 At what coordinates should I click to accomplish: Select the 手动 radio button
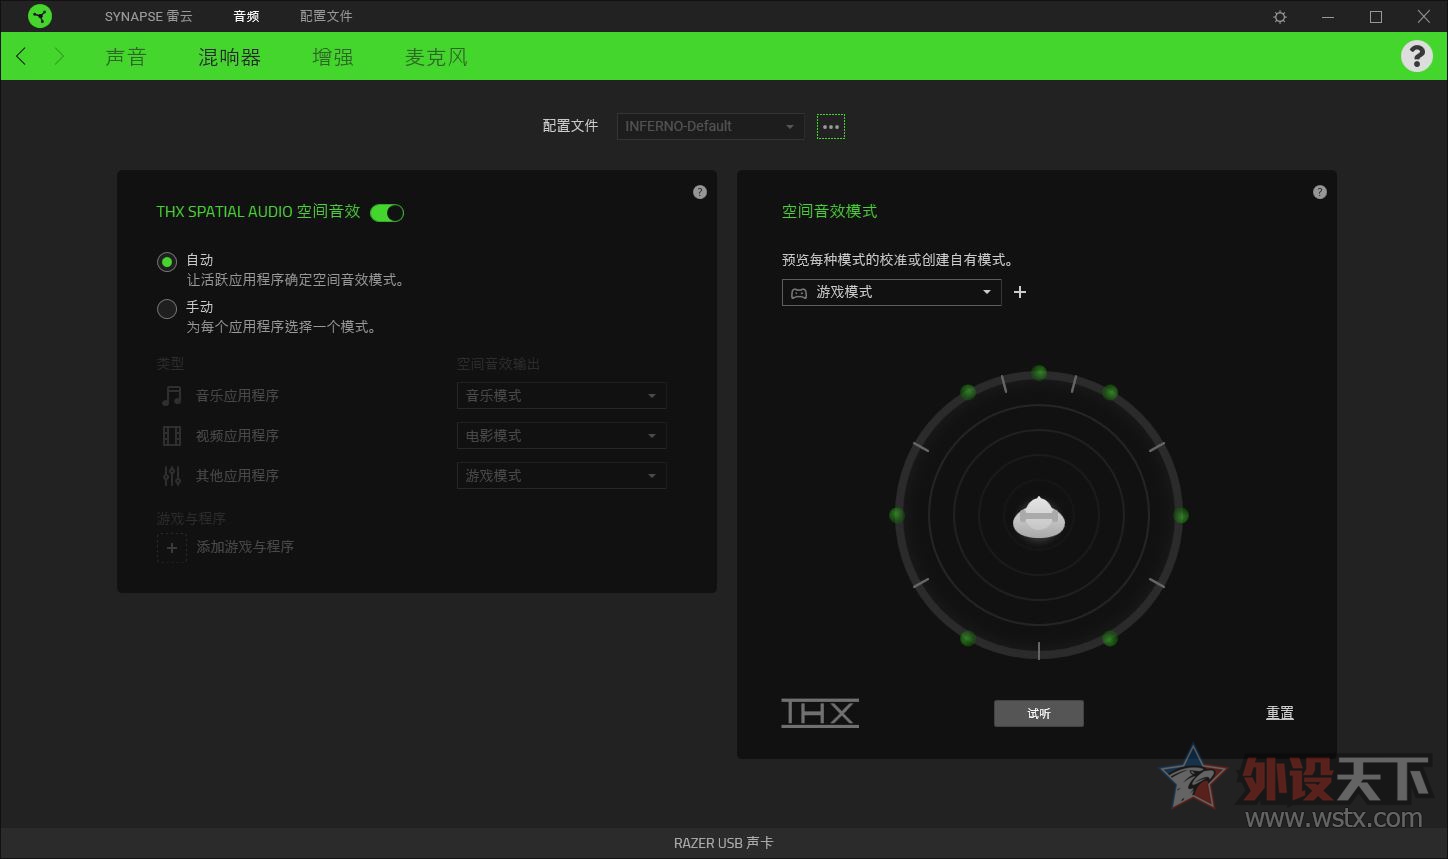click(167, 309)
